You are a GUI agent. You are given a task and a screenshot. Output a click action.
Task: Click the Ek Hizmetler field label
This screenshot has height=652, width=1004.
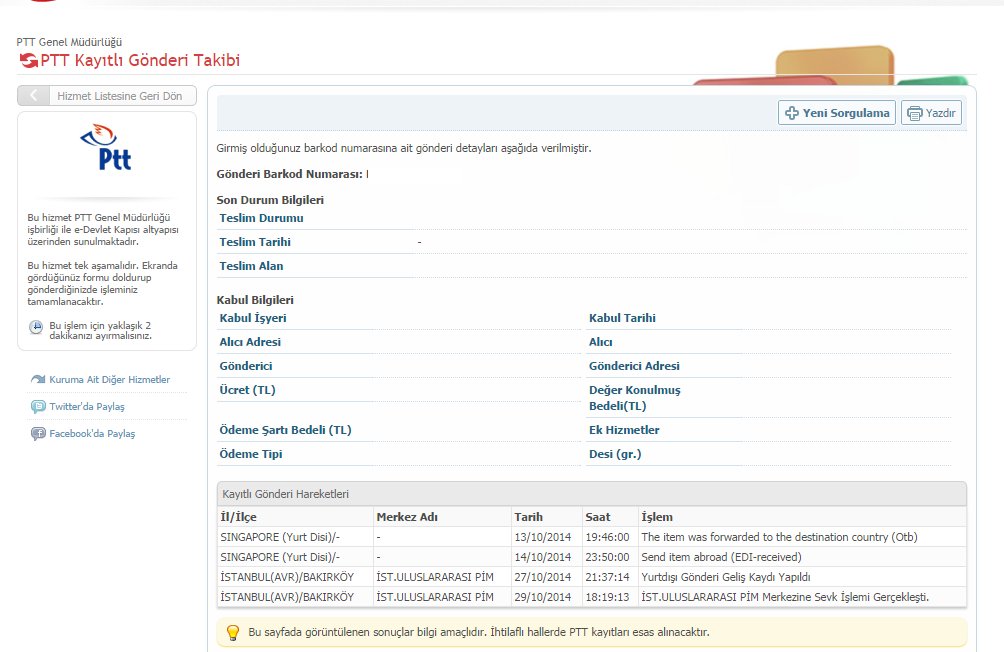(624, 430)
